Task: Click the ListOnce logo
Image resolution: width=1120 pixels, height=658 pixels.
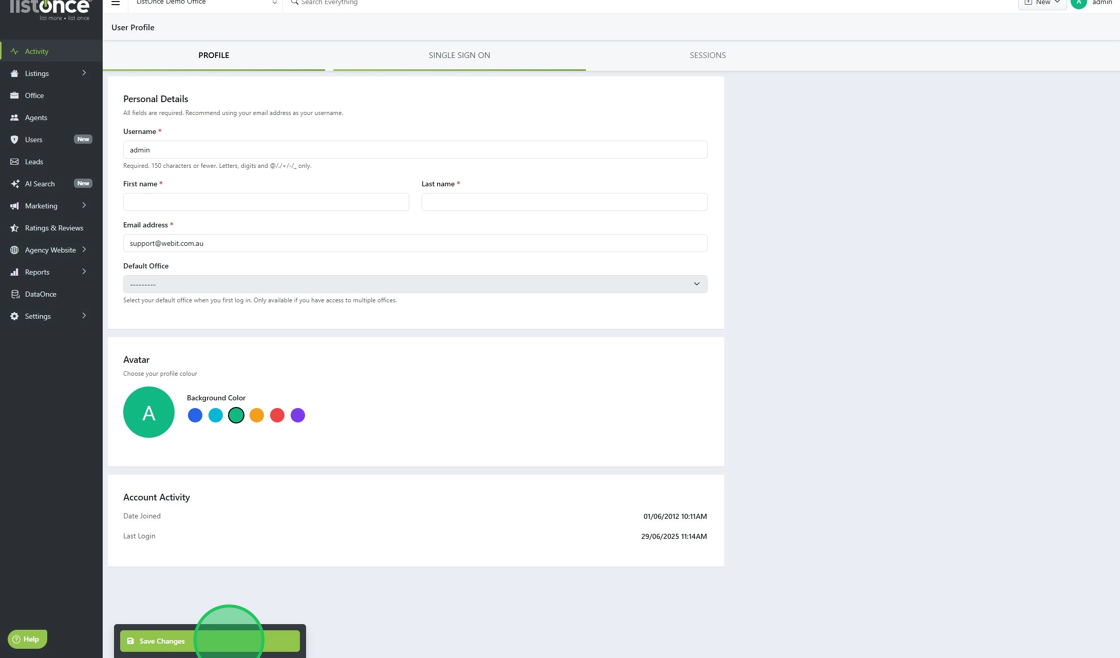Action: click(50, 9)
